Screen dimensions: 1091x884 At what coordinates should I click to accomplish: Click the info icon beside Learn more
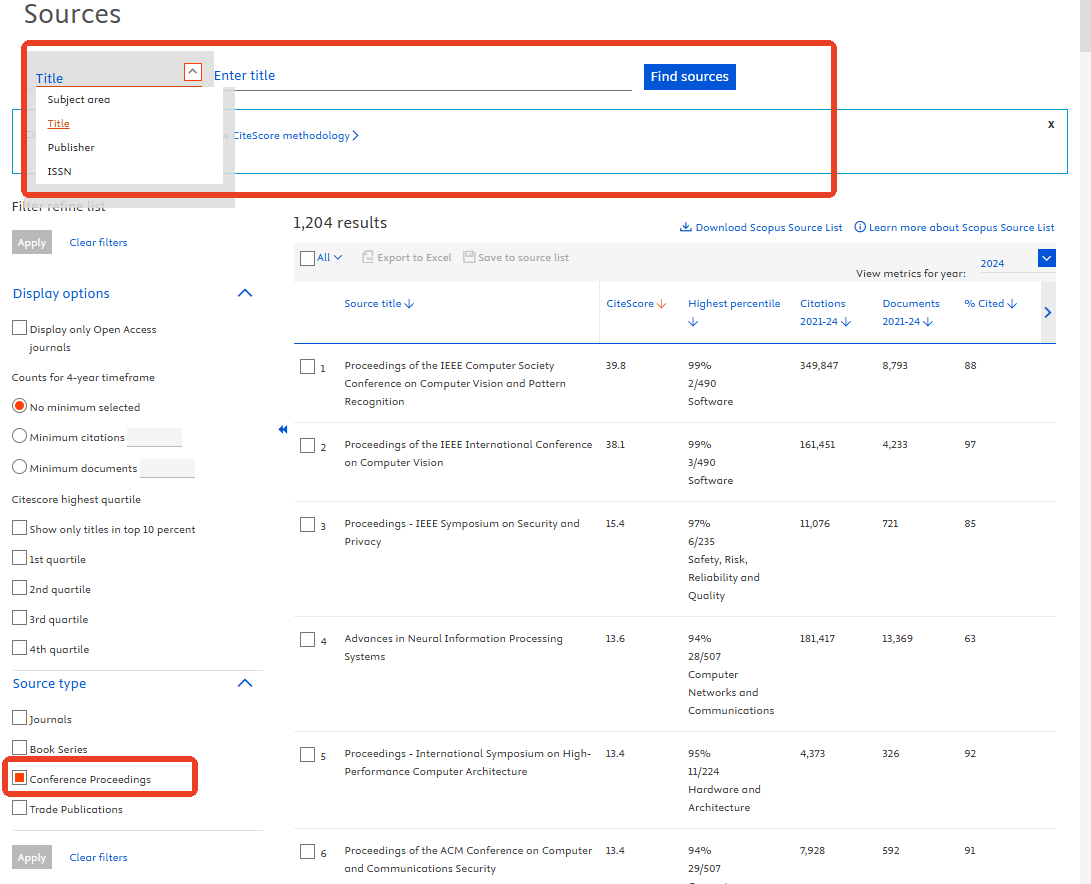[x=860, y=227]
